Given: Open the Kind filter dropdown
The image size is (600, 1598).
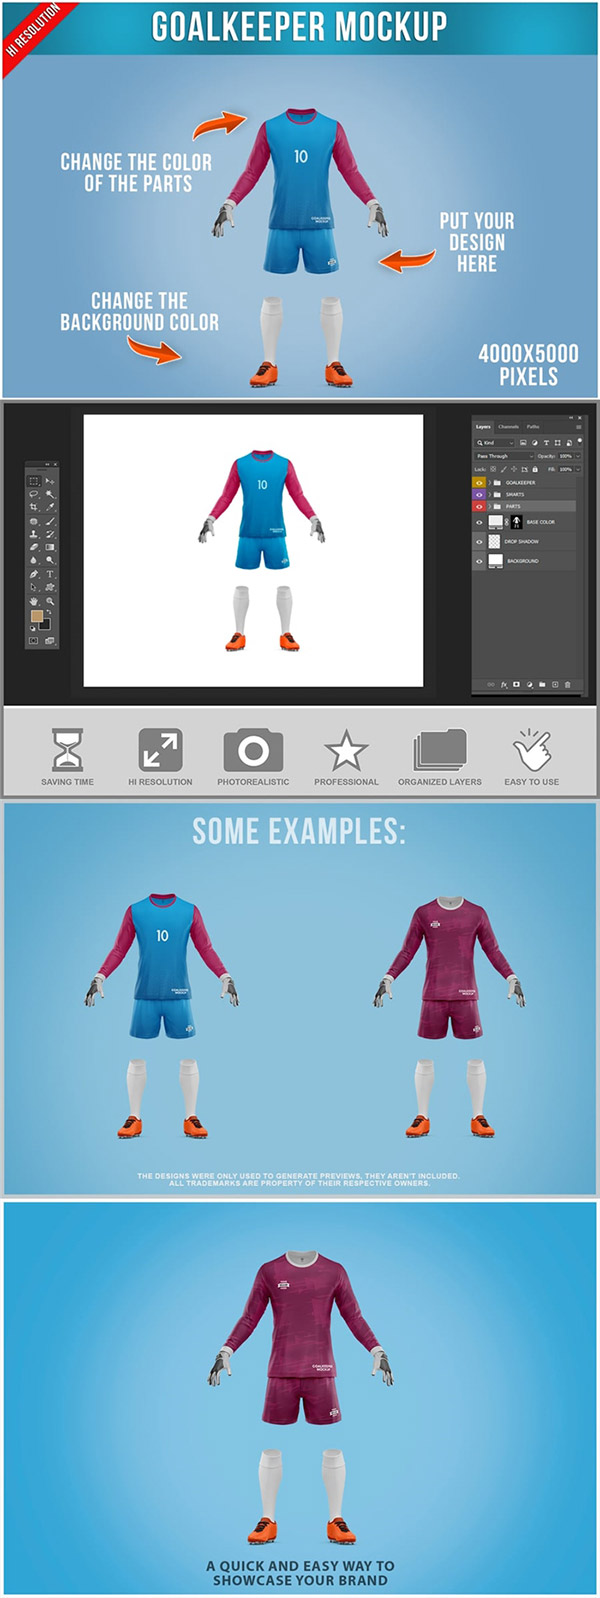Looking at the screenshot, I should (x=494, y=443).
